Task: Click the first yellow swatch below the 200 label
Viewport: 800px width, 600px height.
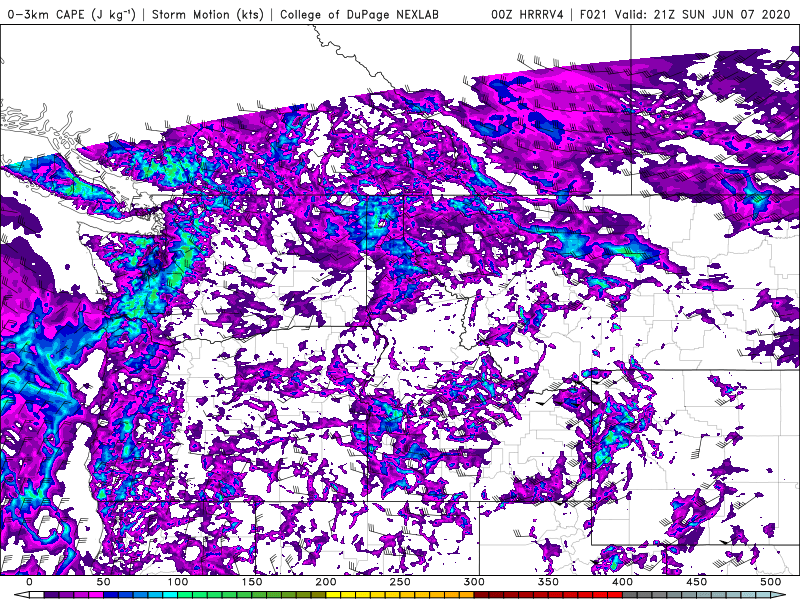Action: click(x=333, y=594)
